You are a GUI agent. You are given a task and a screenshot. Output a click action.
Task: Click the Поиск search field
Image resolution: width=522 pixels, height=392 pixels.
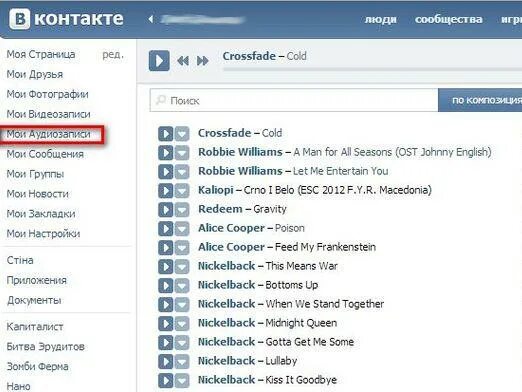click(x=294, y=100)
